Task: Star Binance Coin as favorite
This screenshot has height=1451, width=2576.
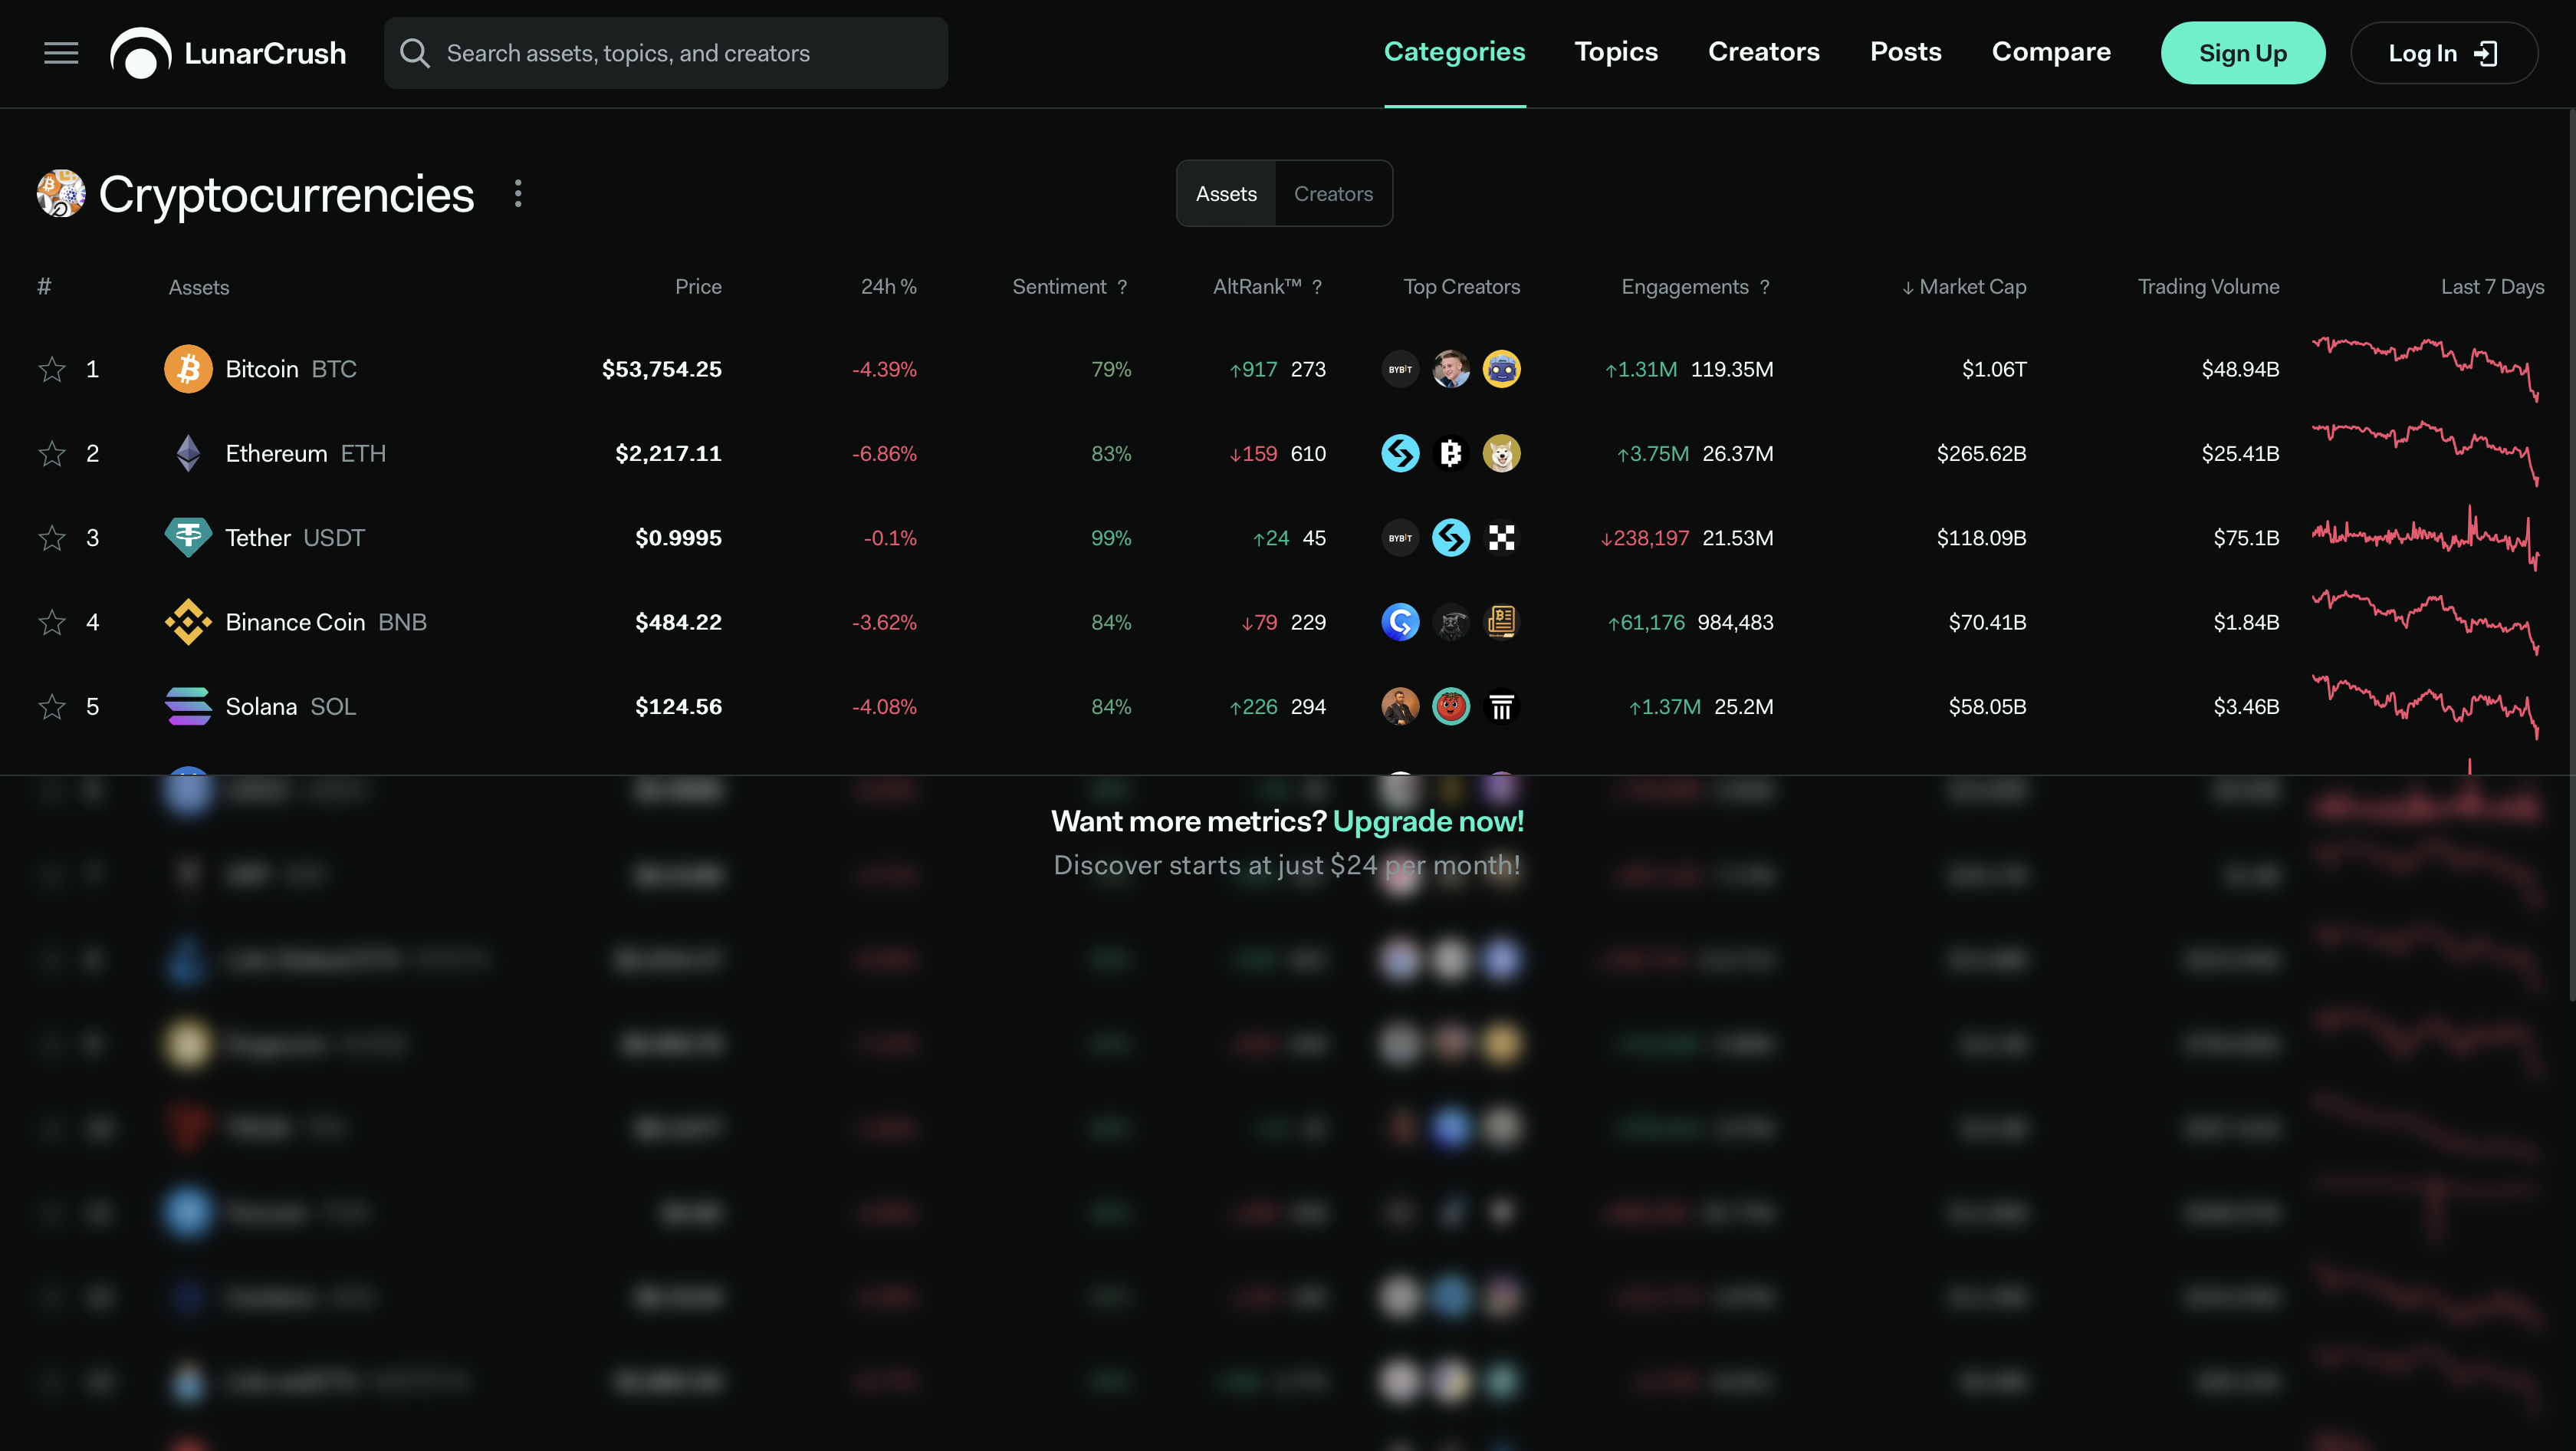Action: (x=52, y=623)
